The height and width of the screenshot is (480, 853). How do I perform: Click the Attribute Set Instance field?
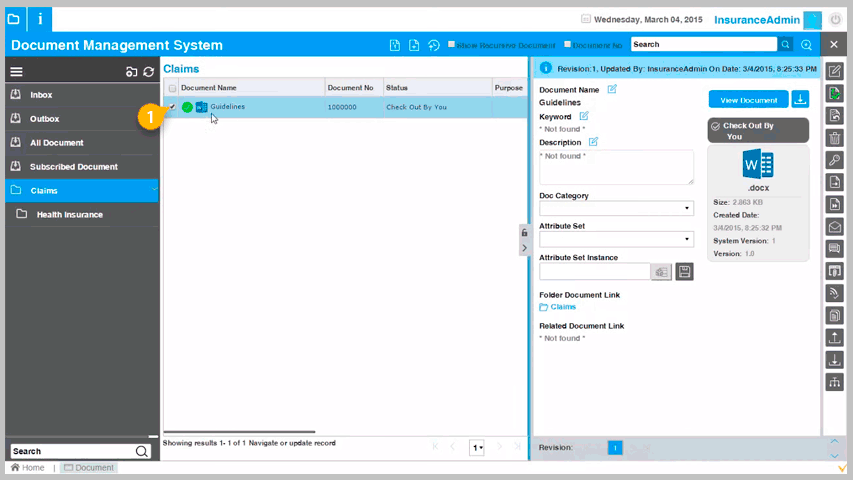click(595, 272)
